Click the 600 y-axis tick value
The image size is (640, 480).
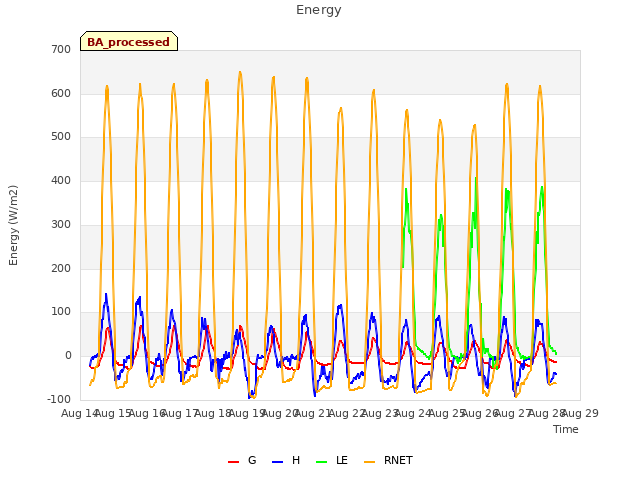(x=61, y=93)
